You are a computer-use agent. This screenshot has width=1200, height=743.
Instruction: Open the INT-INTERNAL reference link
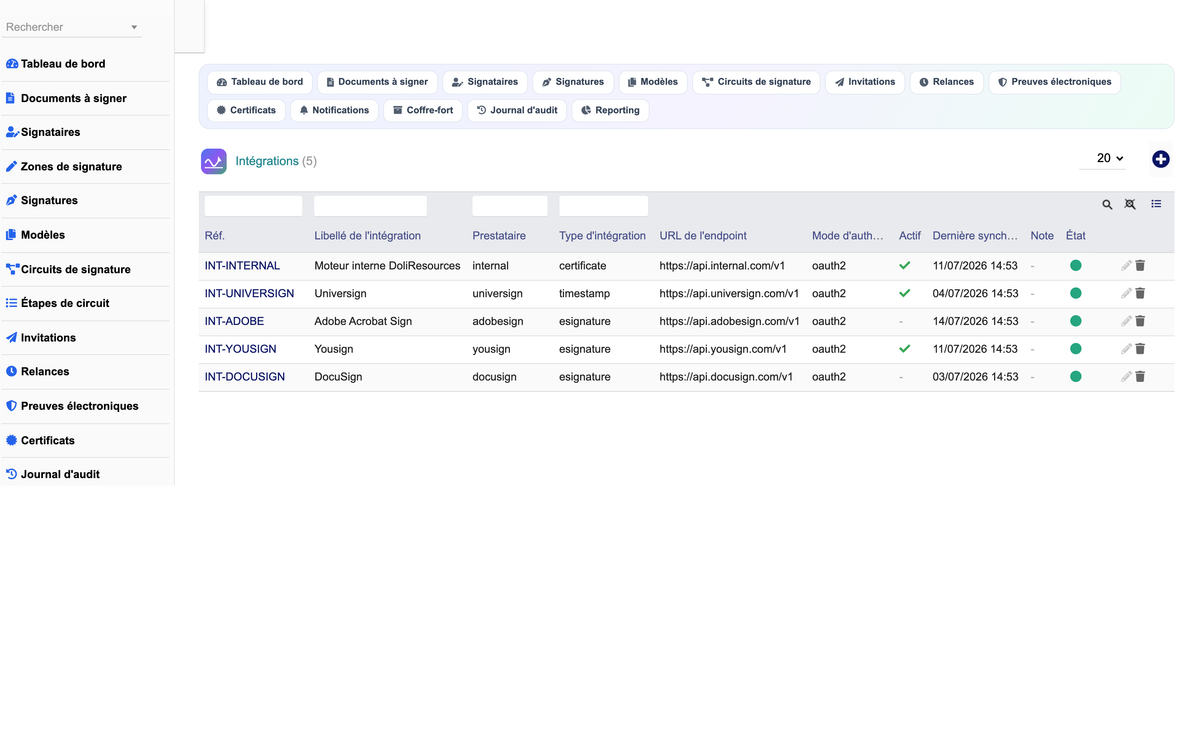click(x=242, y=266)
